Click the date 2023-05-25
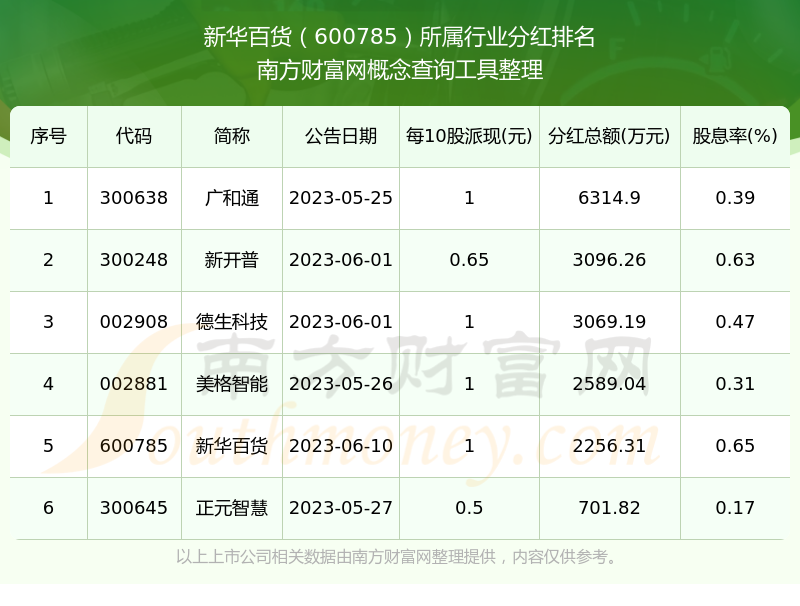Image resolution: width=800 pixels, height=606 pixels. pos(341,198)
